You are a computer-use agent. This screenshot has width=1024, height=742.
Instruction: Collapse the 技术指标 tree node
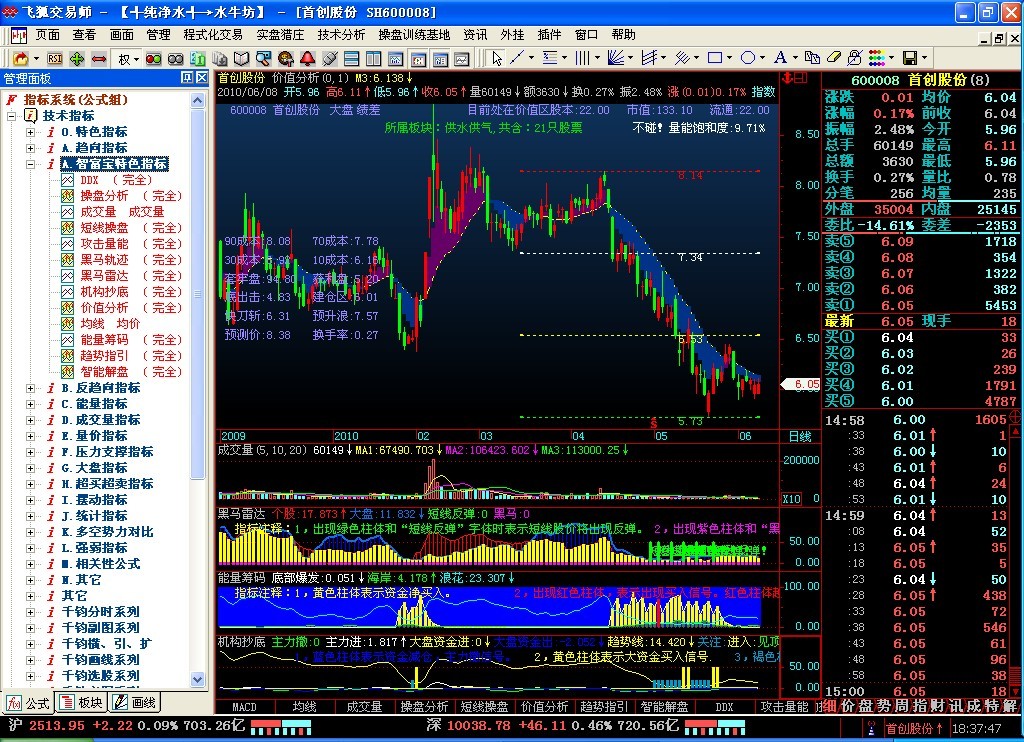(14, 116)
